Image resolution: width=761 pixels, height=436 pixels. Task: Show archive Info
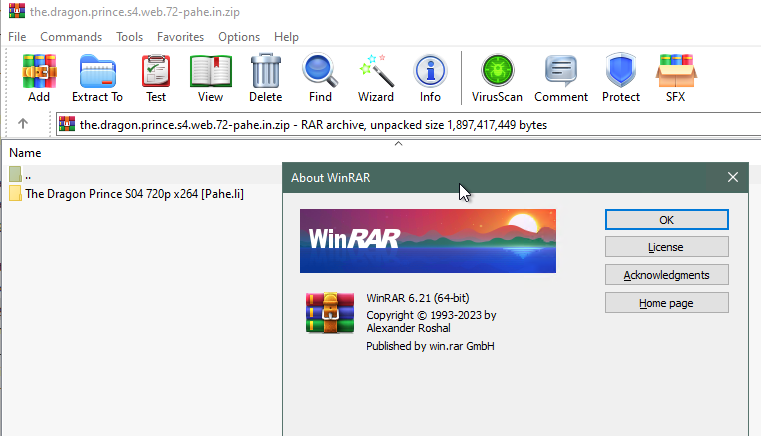[x=430, y=78]
